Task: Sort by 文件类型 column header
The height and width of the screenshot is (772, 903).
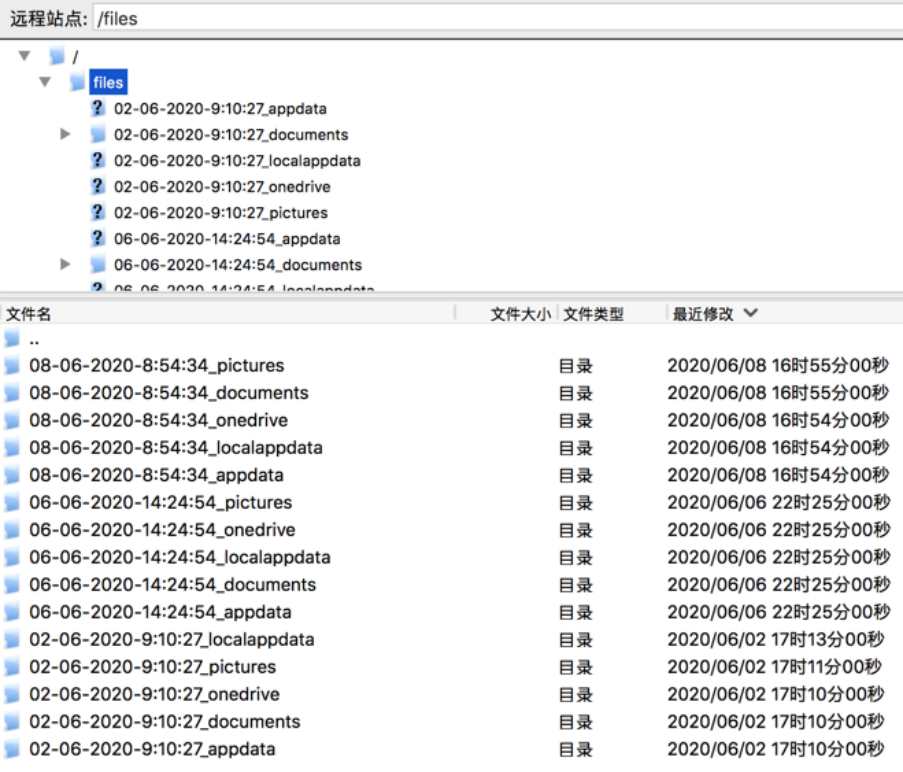Action: [594, 314]
